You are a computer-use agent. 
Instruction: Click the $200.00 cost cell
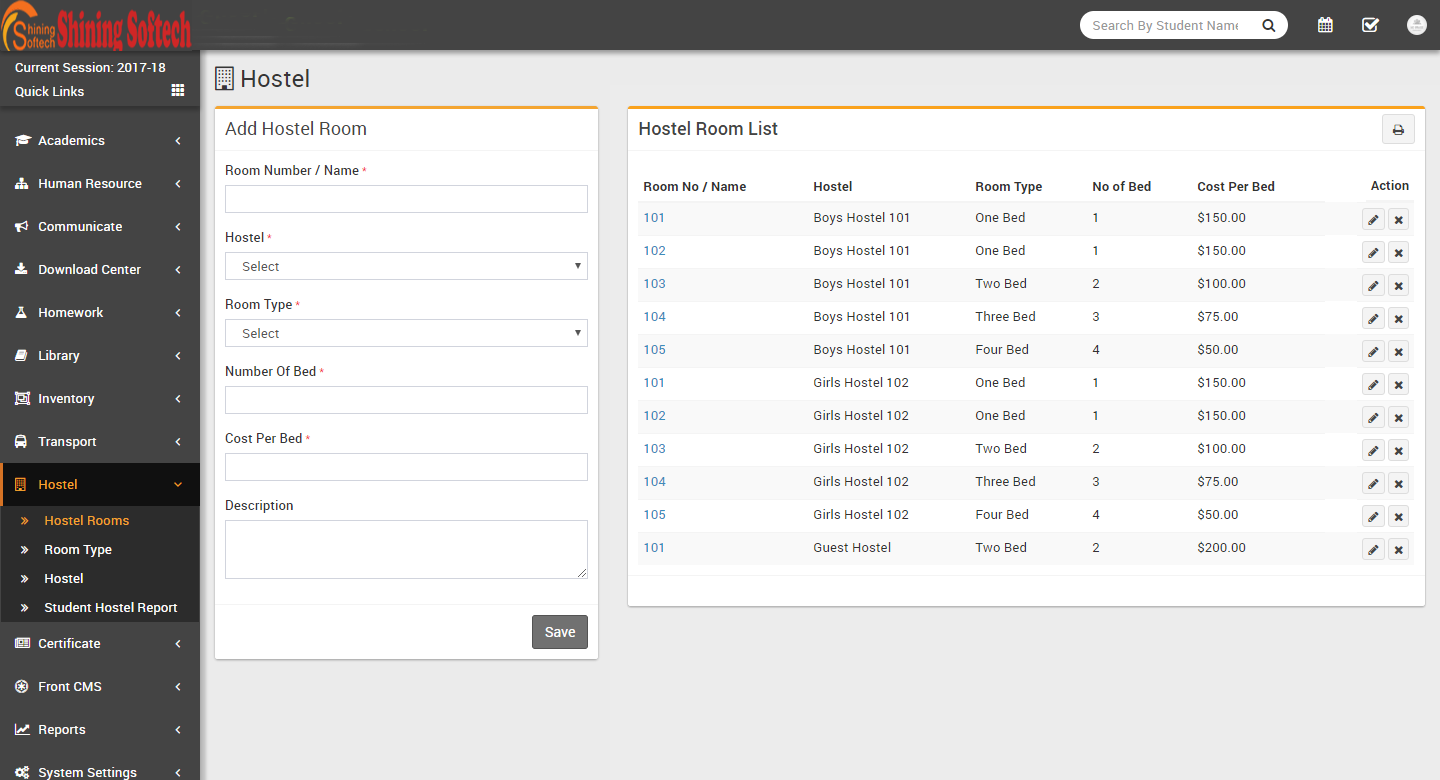coord(1222,547)
